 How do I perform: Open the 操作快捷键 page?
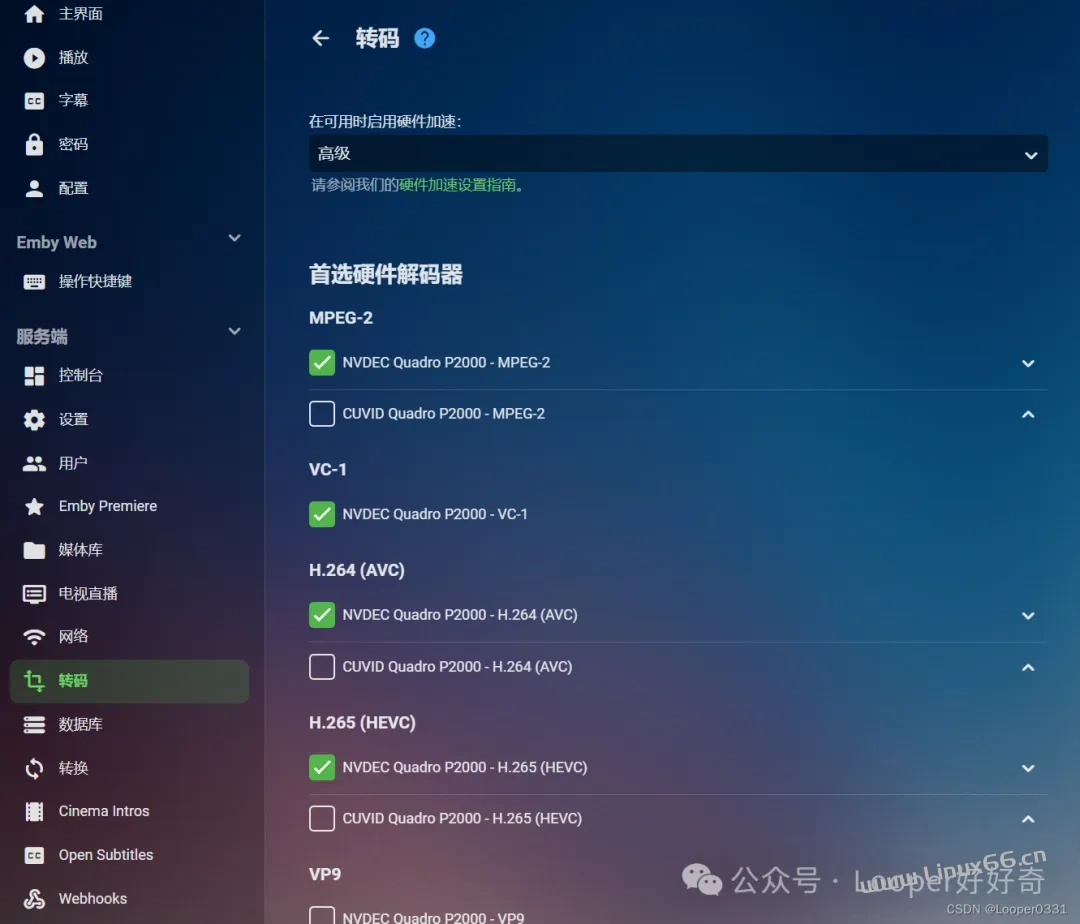coord(95,281)
